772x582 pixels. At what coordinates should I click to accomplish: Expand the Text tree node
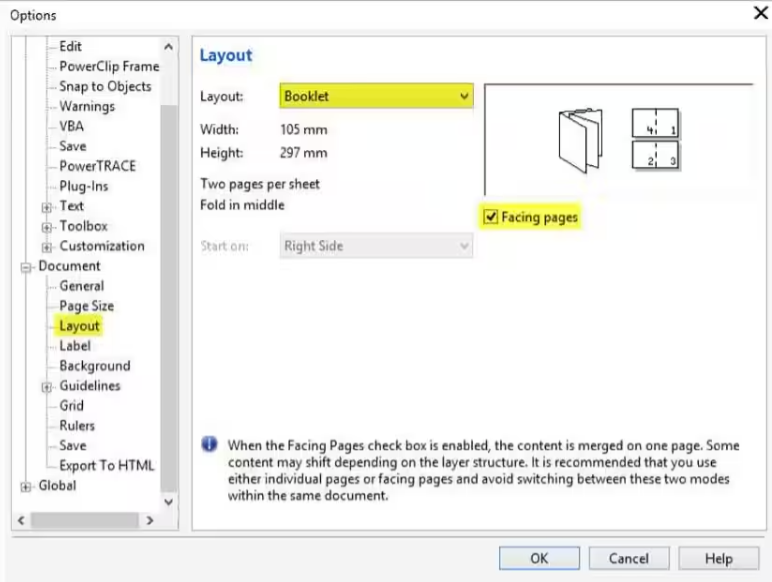[x=46, y=207]
